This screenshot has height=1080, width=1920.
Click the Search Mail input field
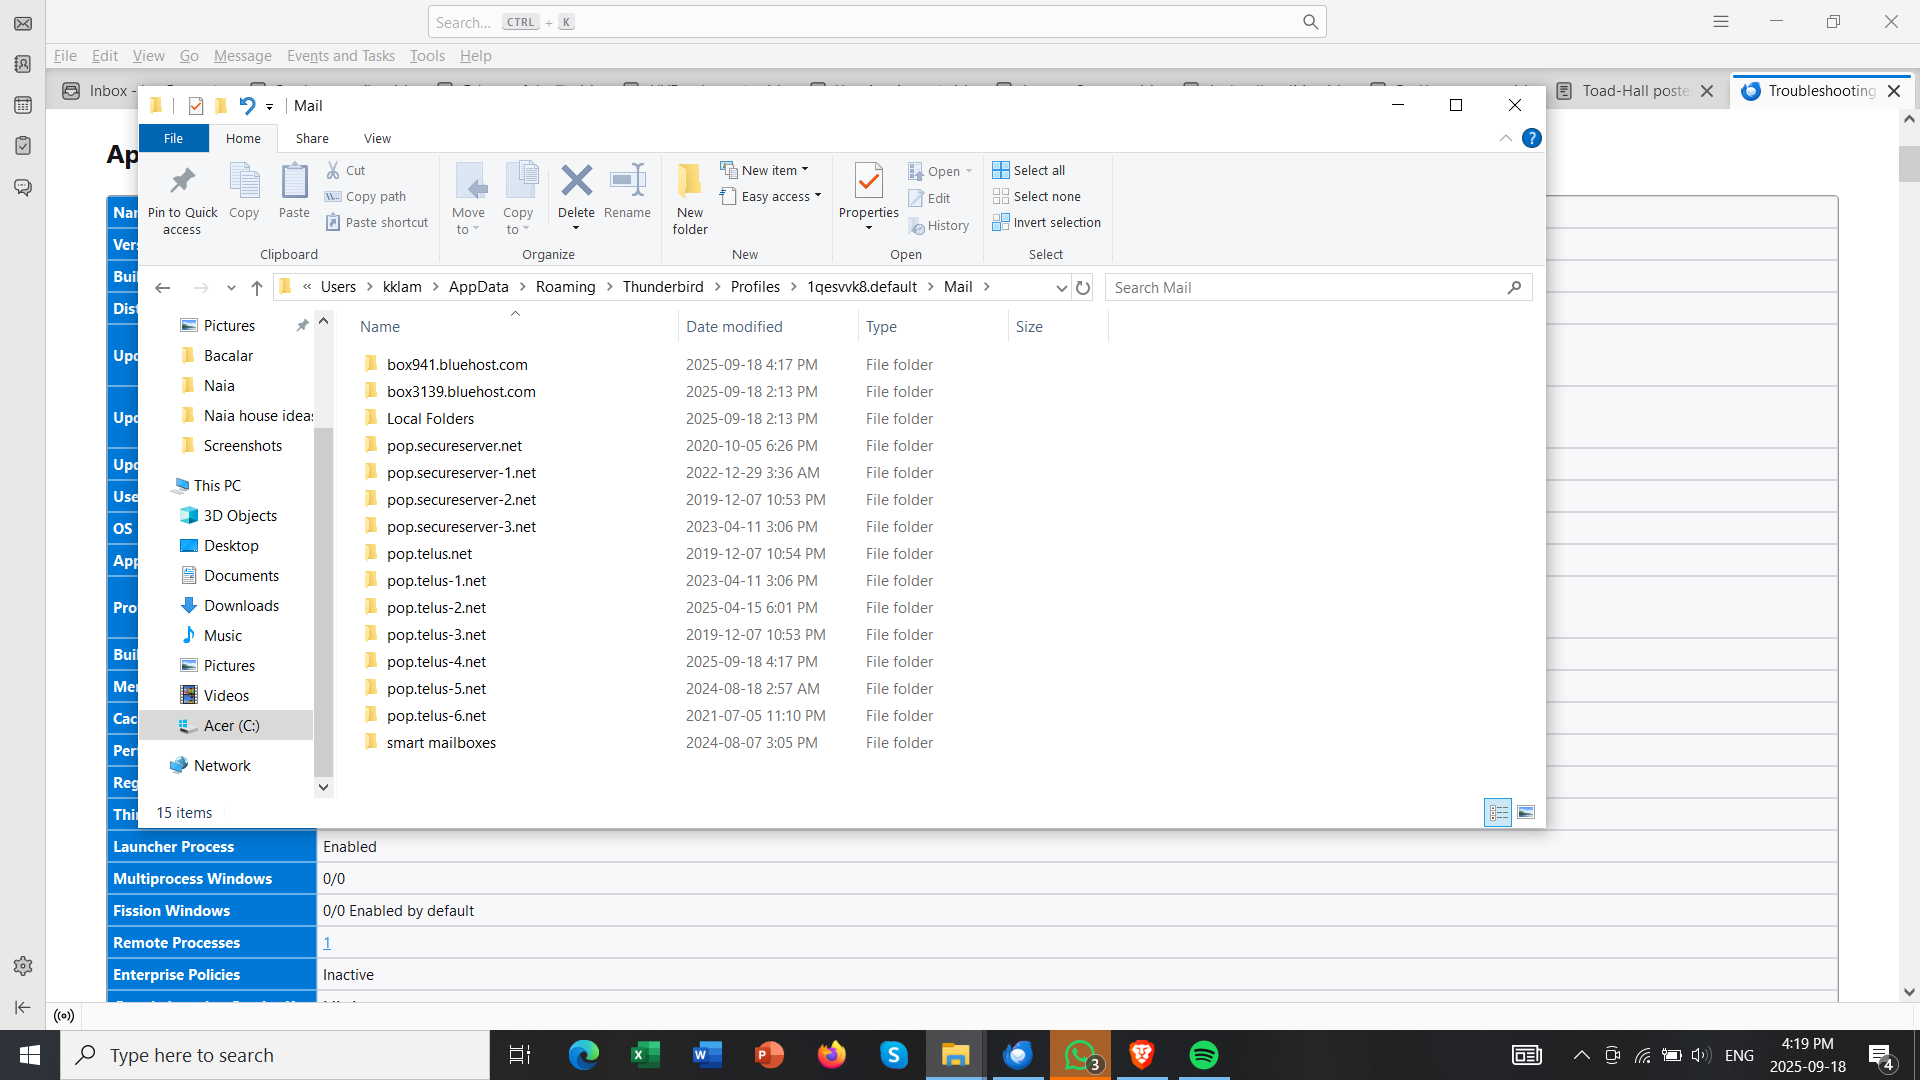[x=1318, y=288]
